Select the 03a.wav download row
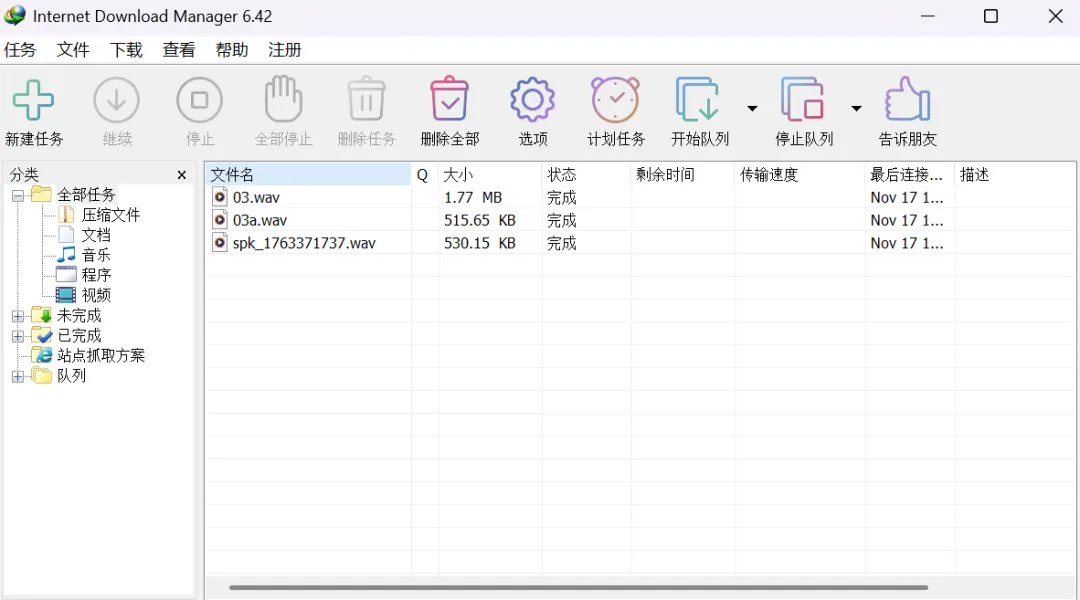1080x600 pixels. click(641, 220)
